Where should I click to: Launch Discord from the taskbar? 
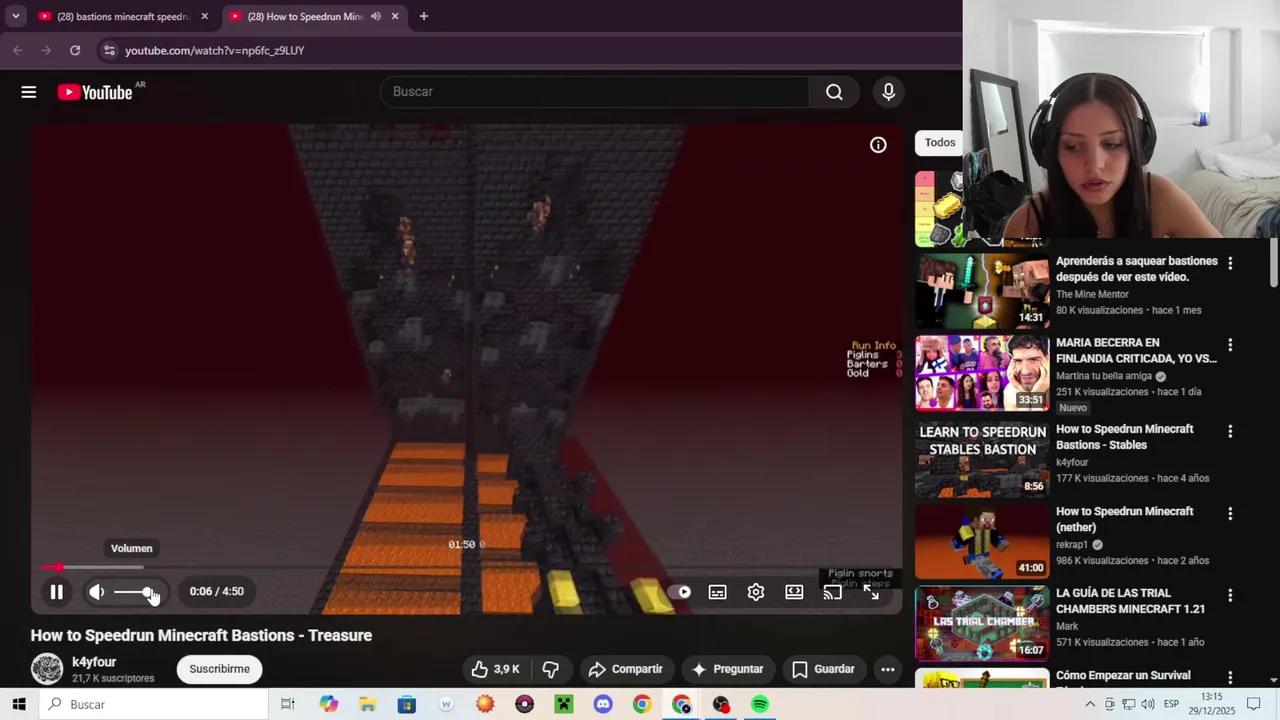[x=603, y=705]
